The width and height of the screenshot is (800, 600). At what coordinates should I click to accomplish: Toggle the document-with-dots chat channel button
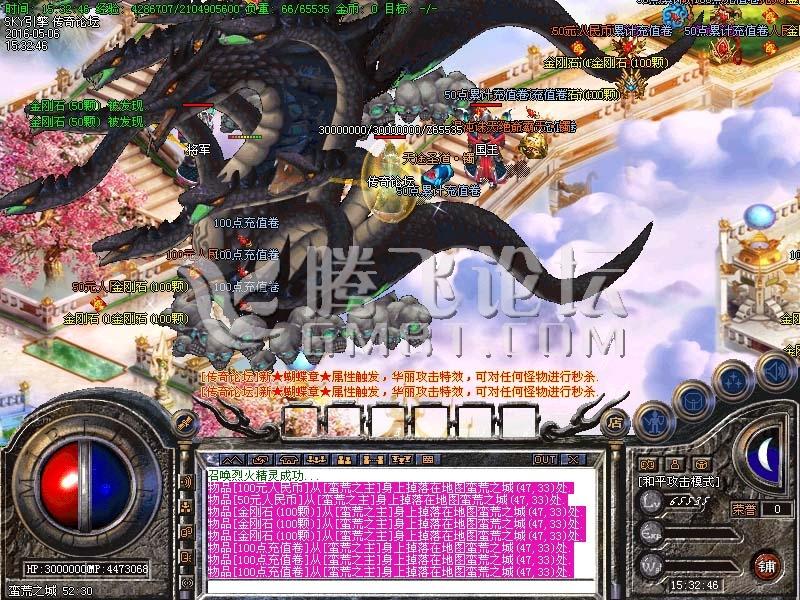tap(186, 557)
